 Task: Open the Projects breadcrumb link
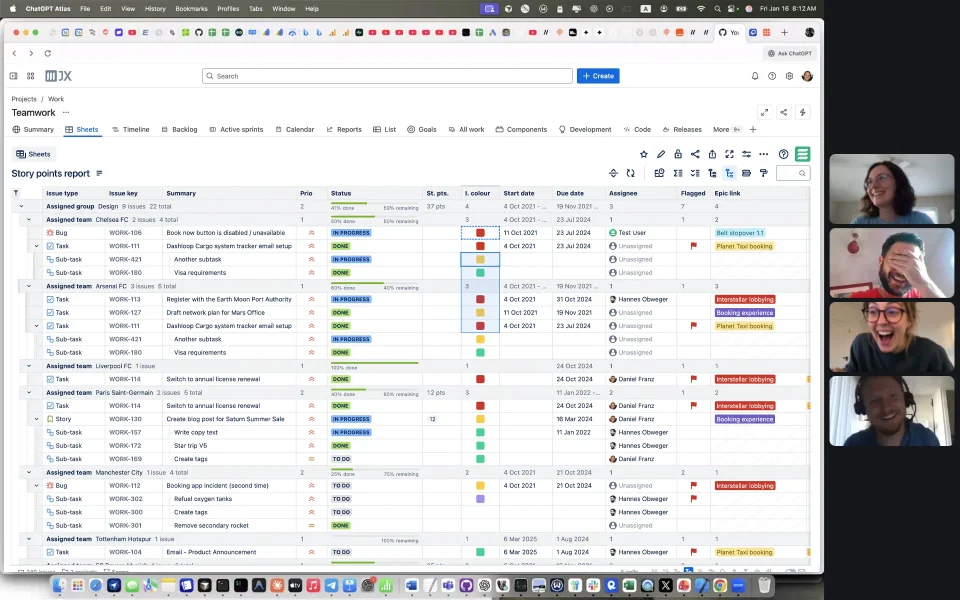(24, 99)
